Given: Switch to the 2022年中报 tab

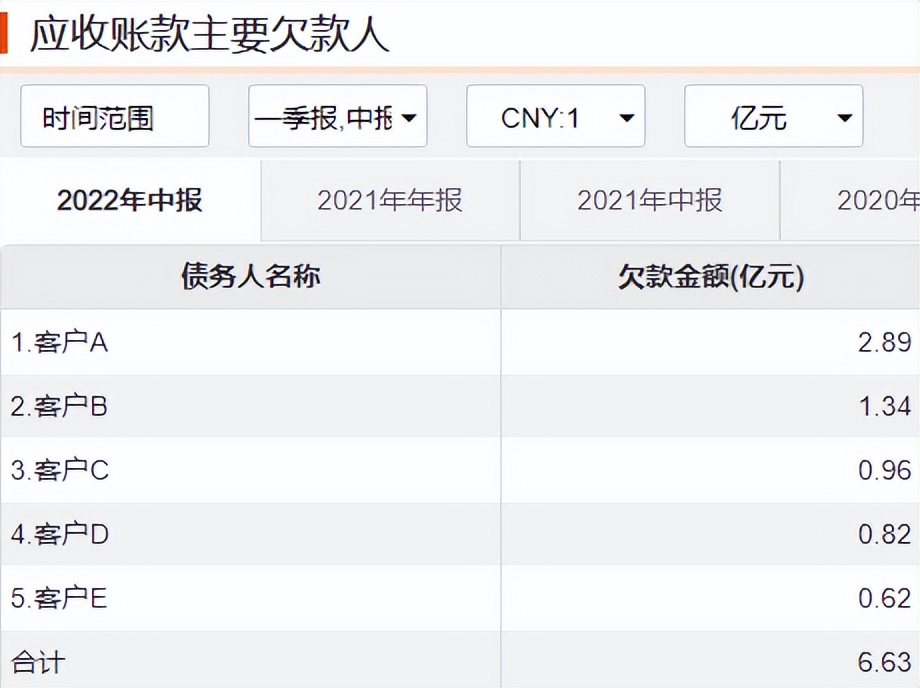Looking at the screenshot, I should (x=131, y=199).
